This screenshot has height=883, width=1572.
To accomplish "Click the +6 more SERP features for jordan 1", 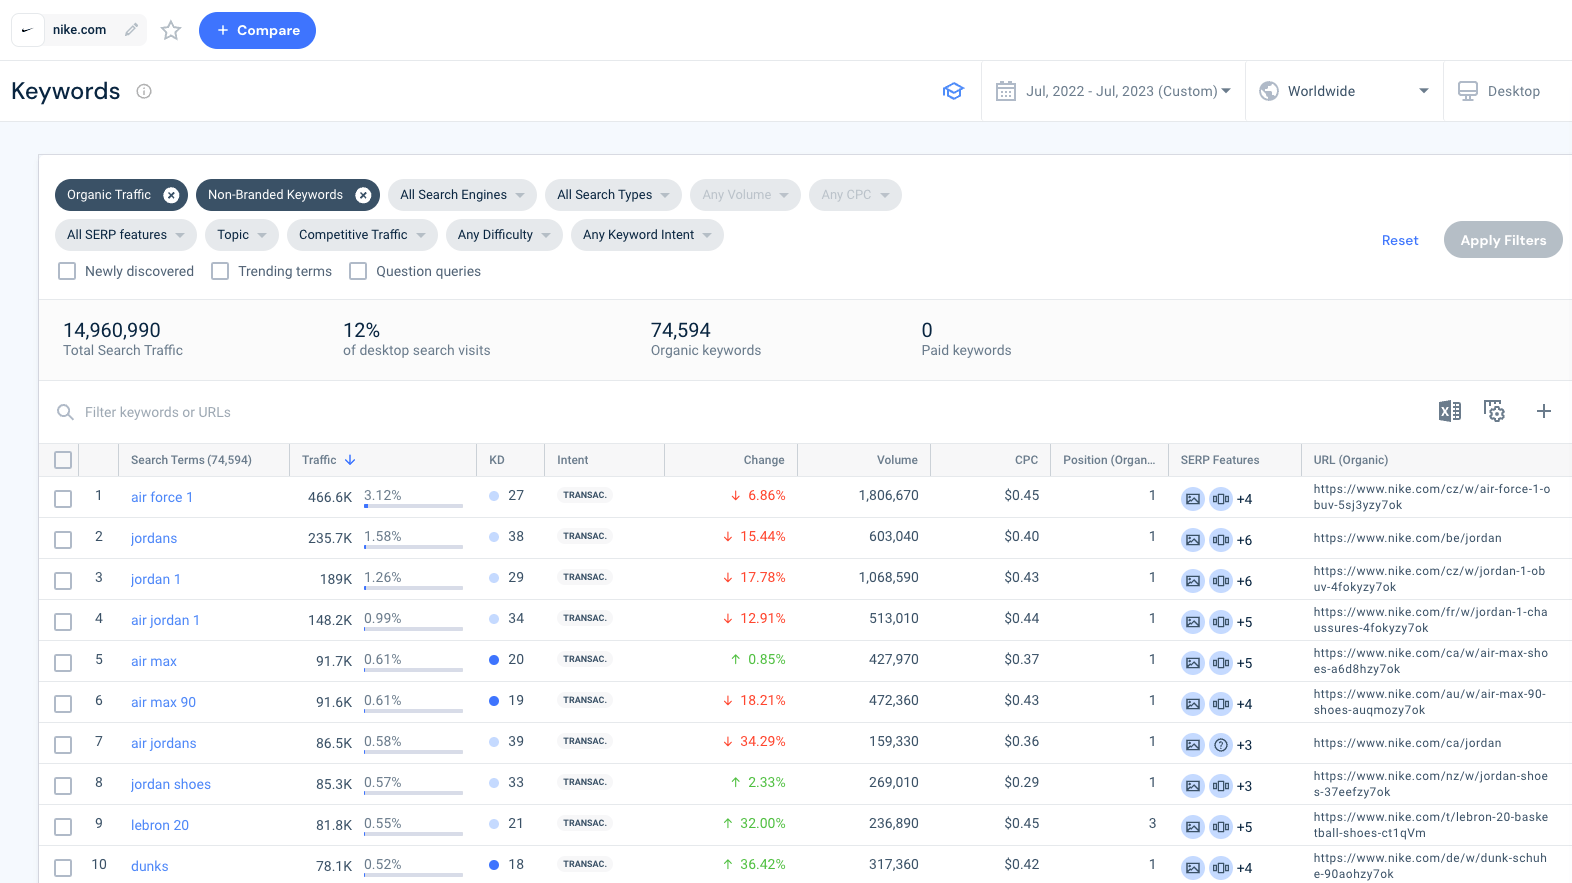I will [x=1245, y=581].
